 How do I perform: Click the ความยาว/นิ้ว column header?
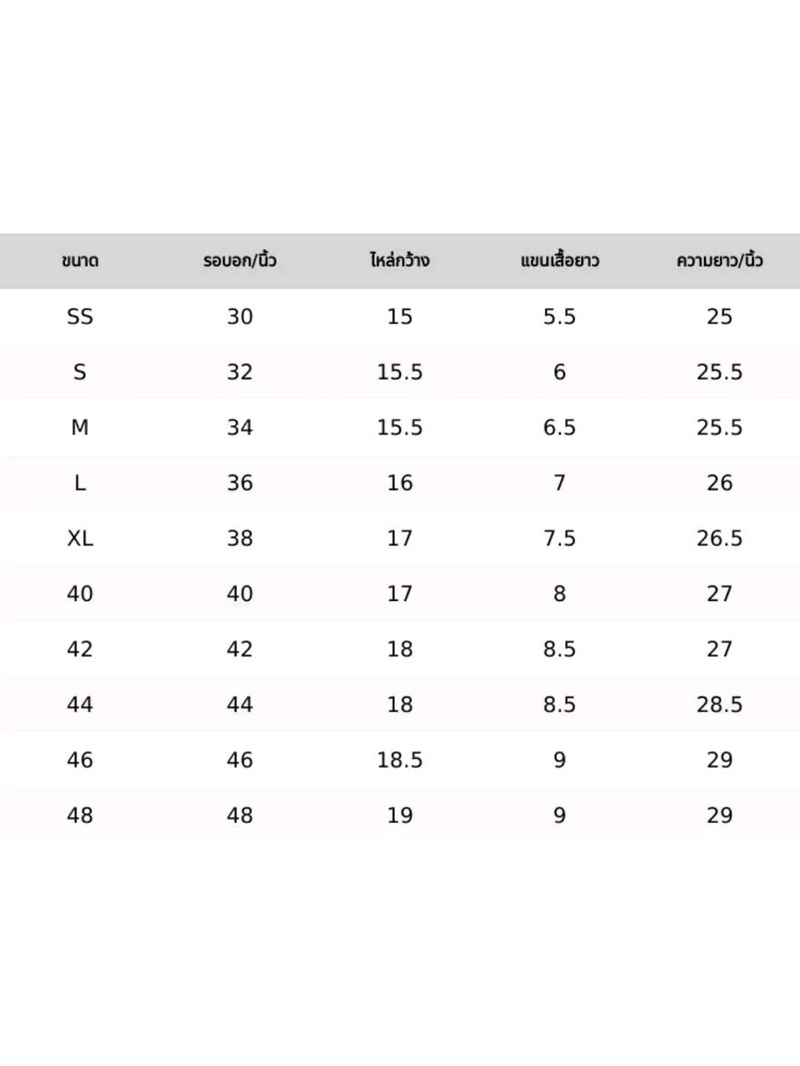click(x=719, y=260)
